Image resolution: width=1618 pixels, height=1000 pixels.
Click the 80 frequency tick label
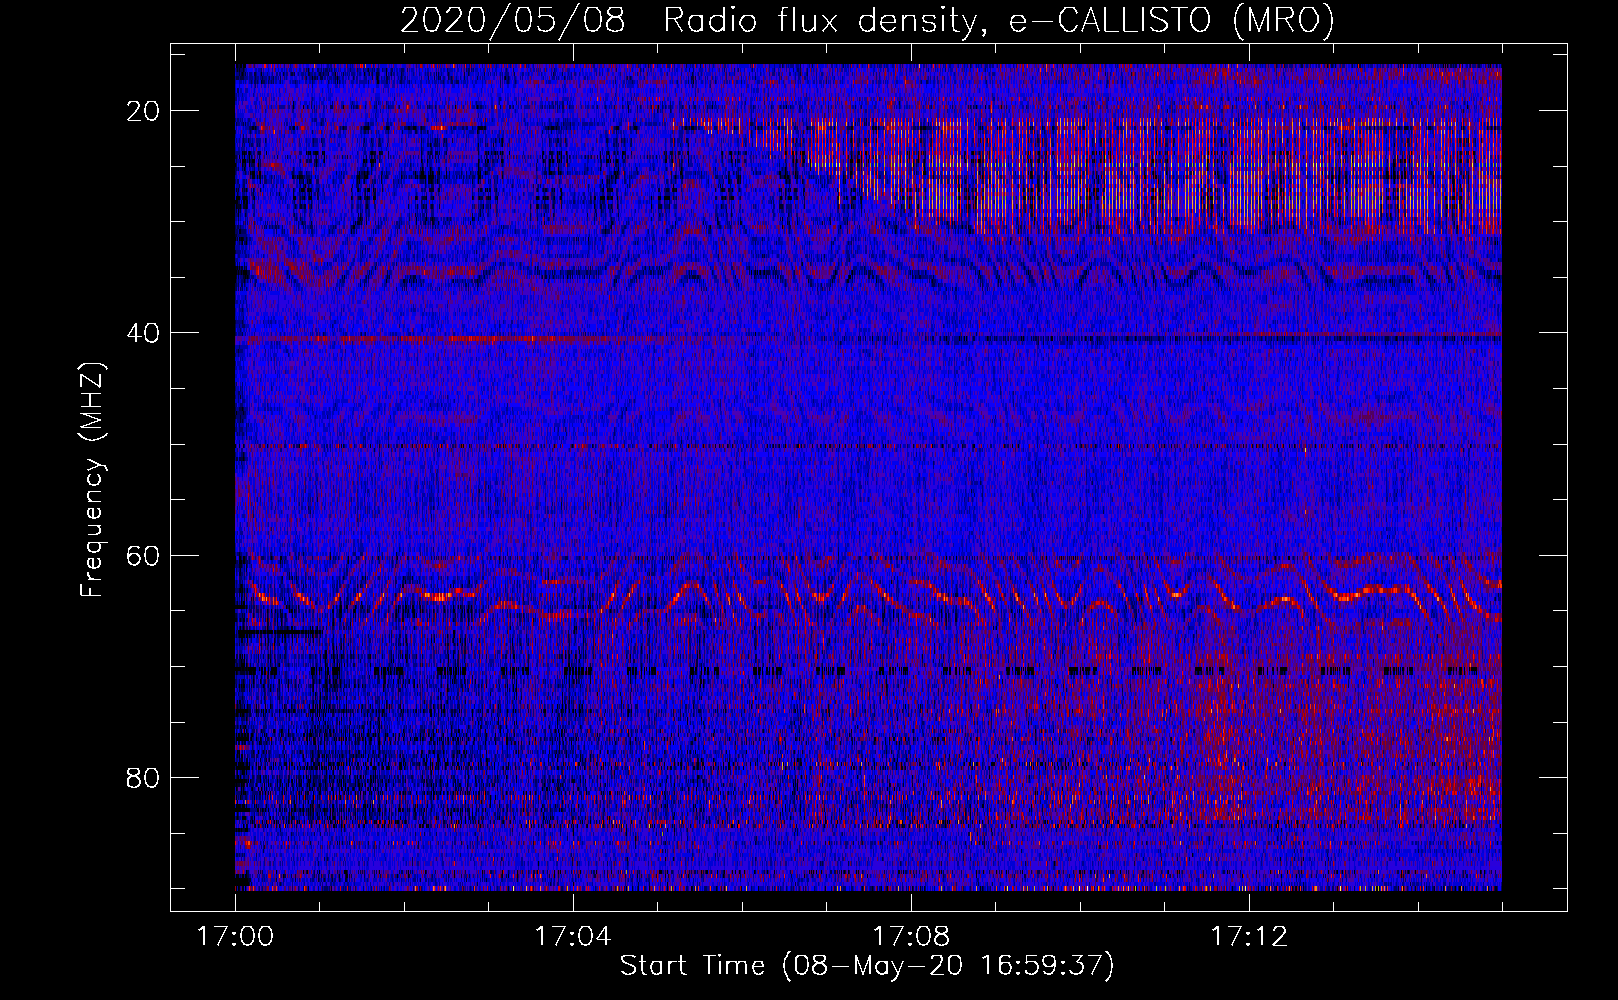(x=144, y=777)
